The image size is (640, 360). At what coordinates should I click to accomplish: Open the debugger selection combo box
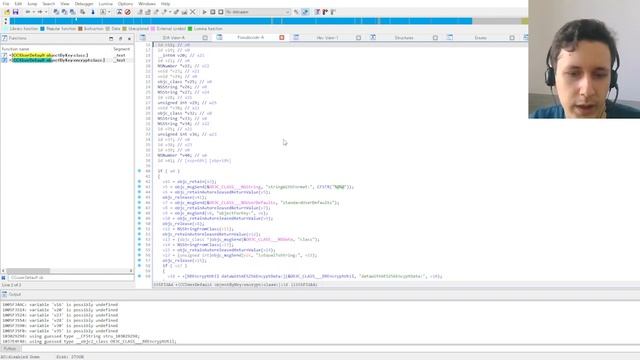click(x=258, y=12)
